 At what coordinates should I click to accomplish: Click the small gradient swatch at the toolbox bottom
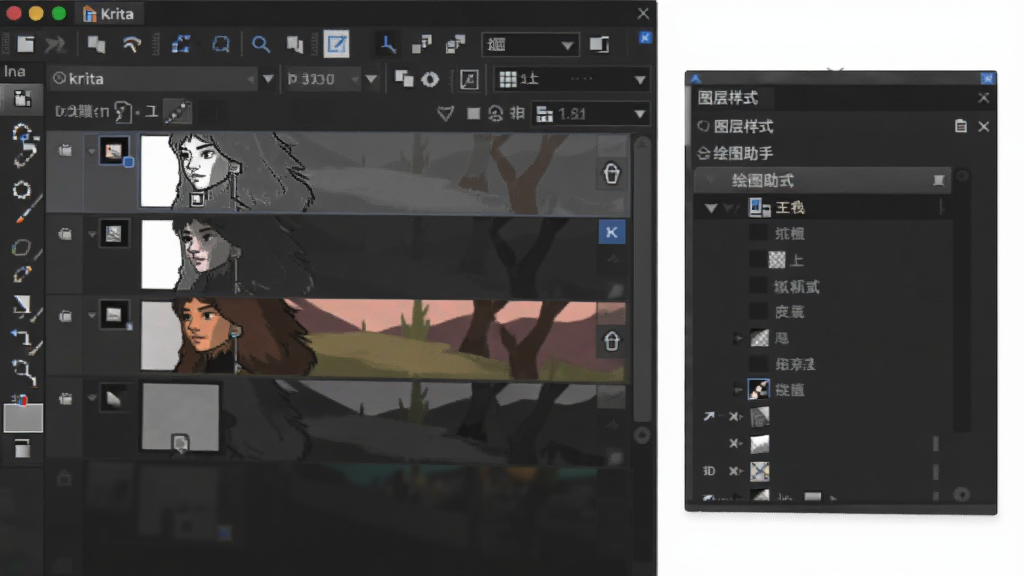(22, 449)
